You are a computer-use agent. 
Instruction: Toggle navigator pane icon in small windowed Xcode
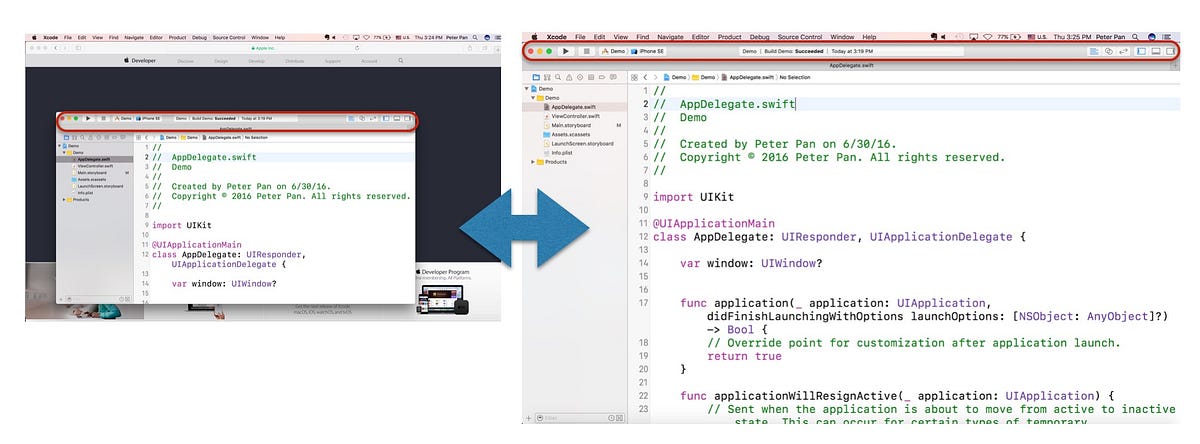385,118
